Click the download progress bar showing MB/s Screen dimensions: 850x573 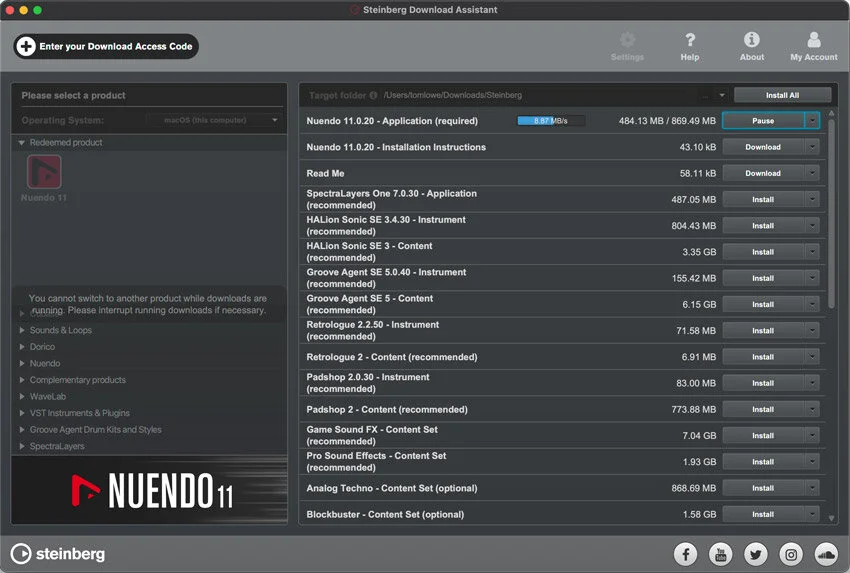pos(551,121)
